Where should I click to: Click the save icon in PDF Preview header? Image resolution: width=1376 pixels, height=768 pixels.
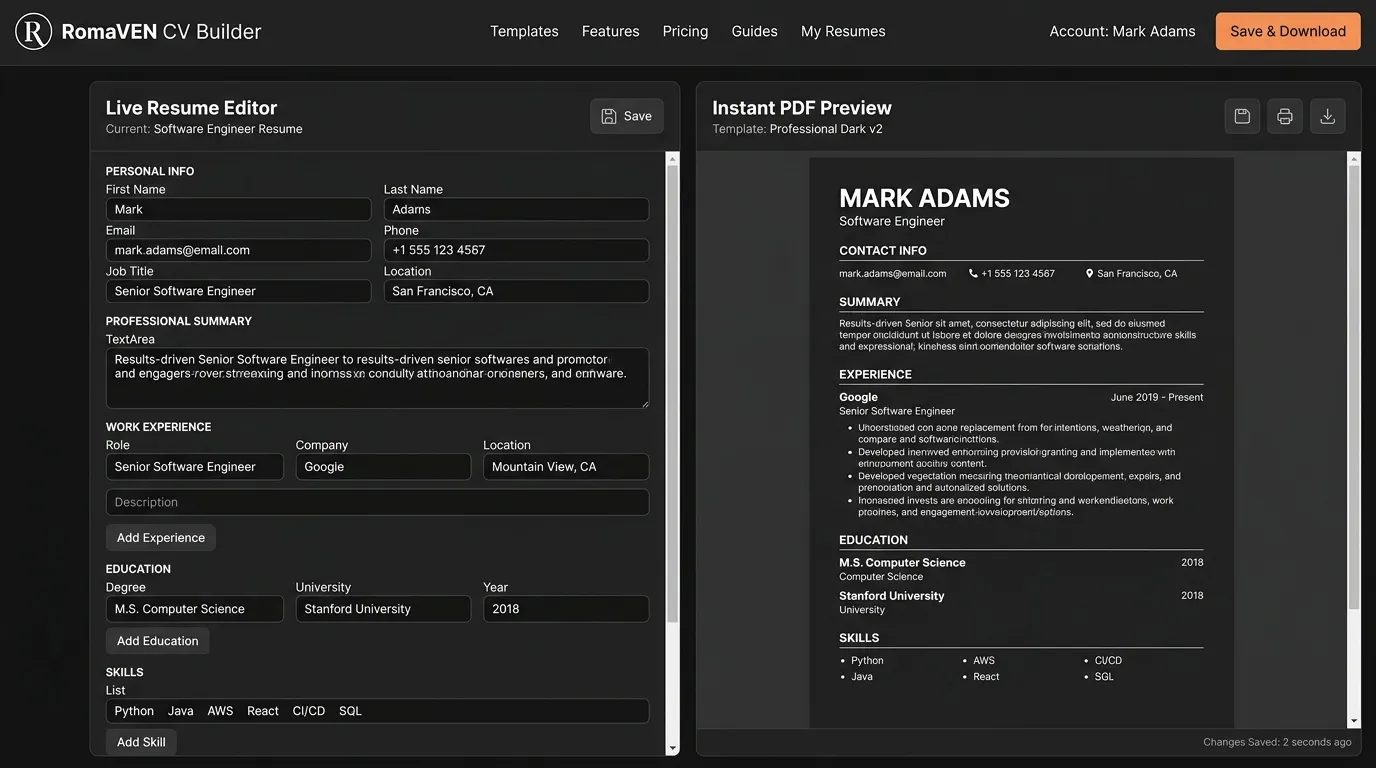point(1242,116)
